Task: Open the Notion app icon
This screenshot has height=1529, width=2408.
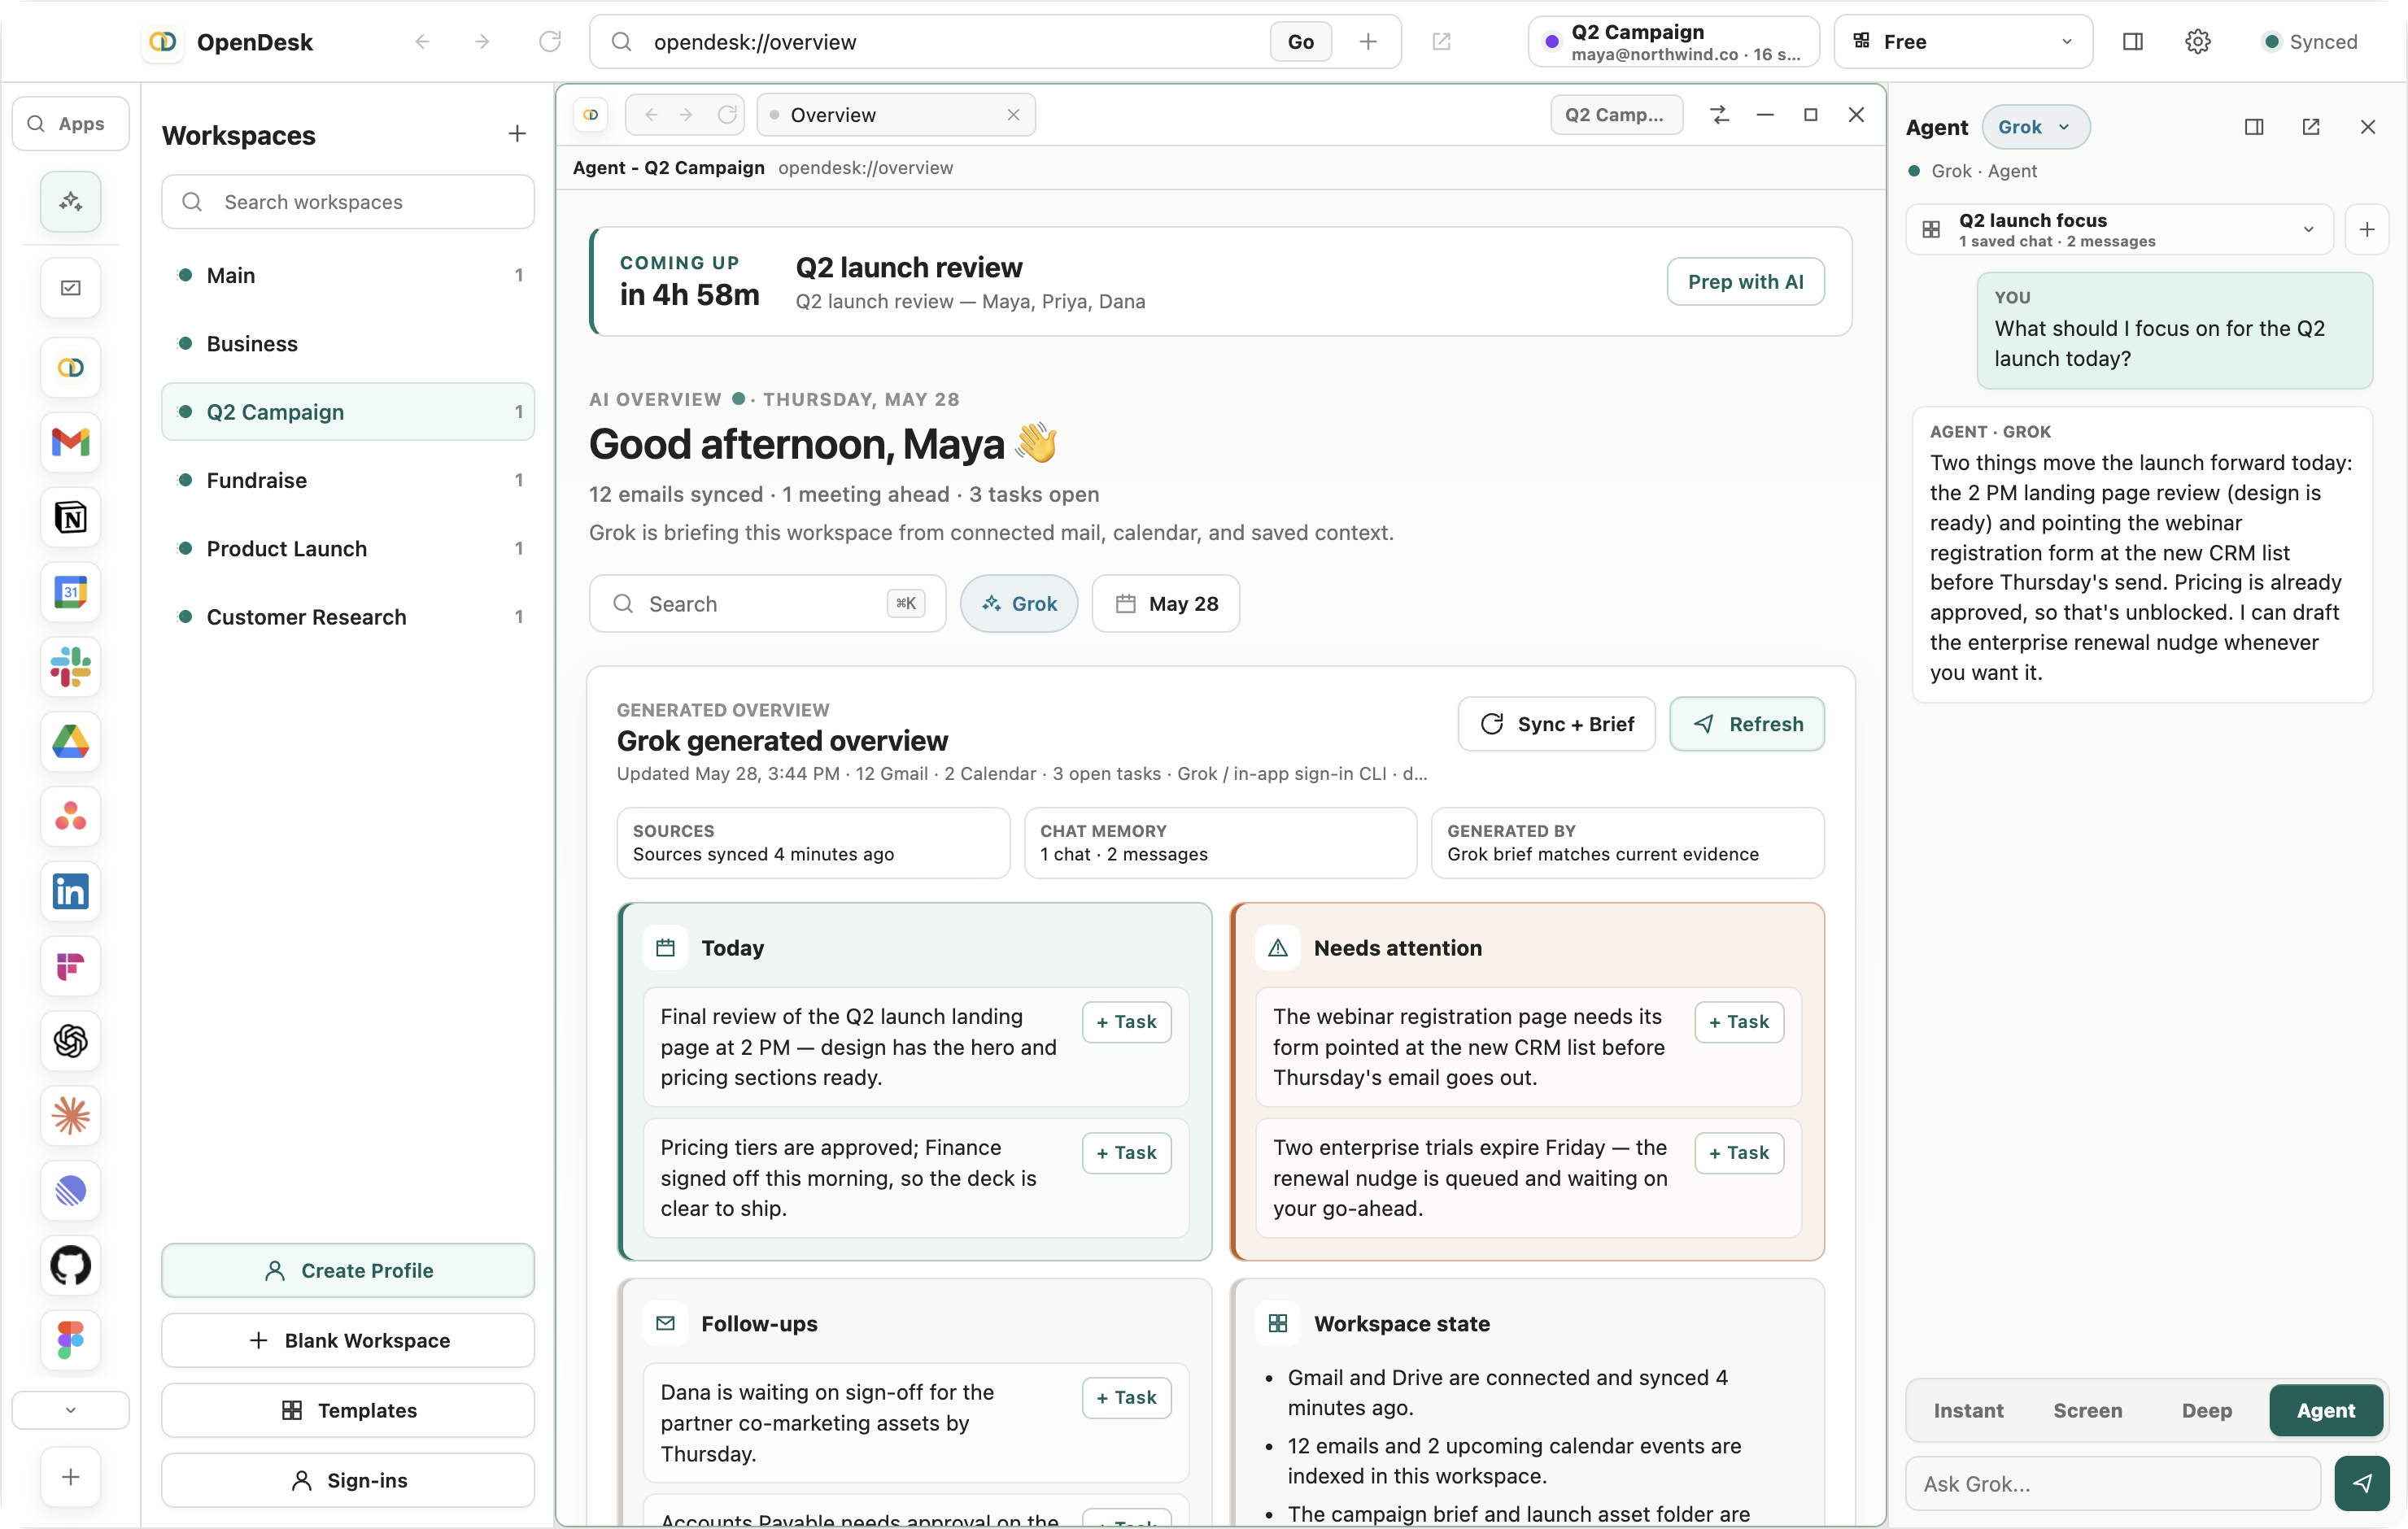Action: 70,517
